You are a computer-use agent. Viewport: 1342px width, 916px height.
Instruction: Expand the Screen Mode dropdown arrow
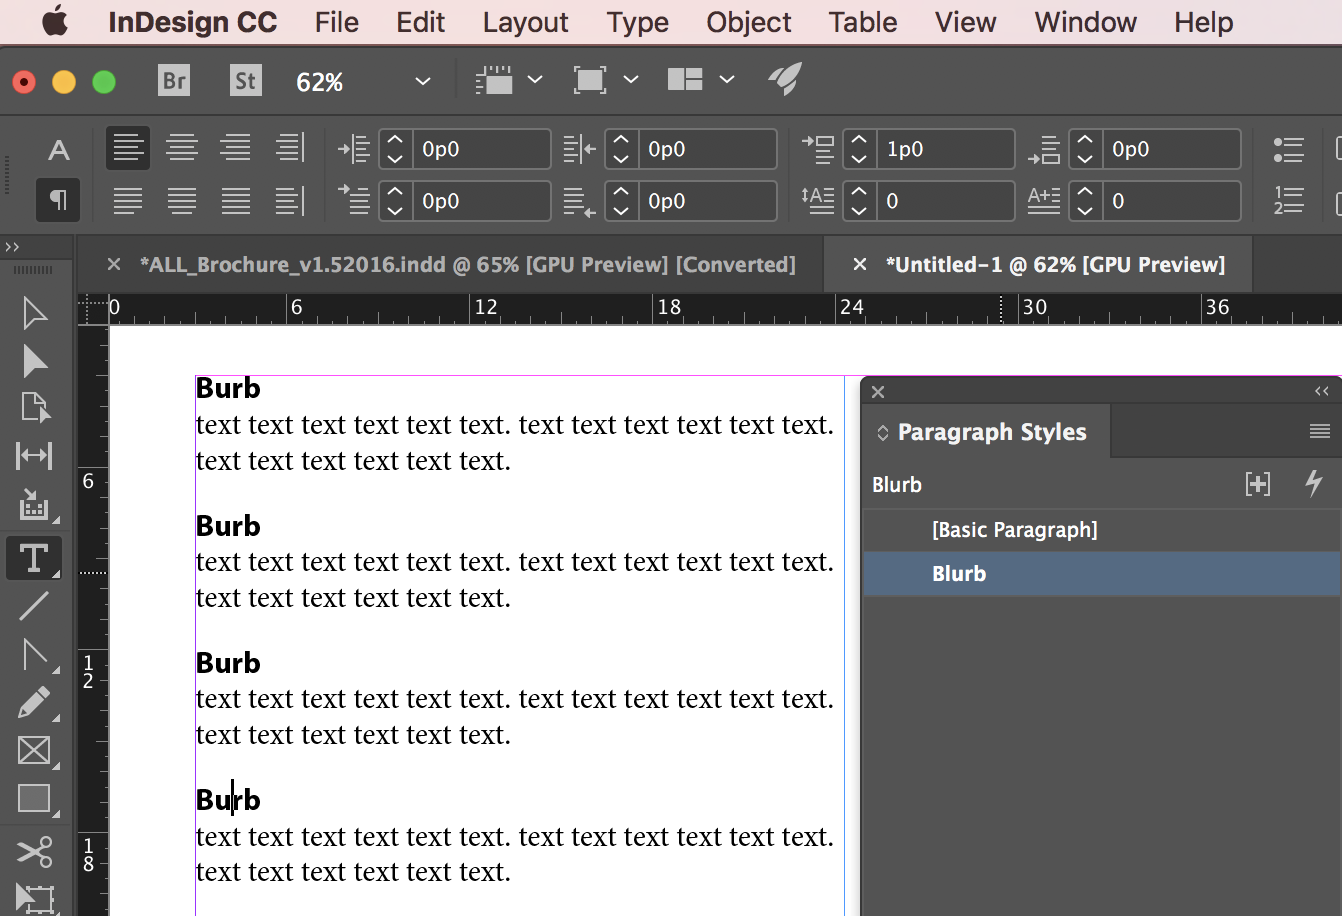pos(631,80)
